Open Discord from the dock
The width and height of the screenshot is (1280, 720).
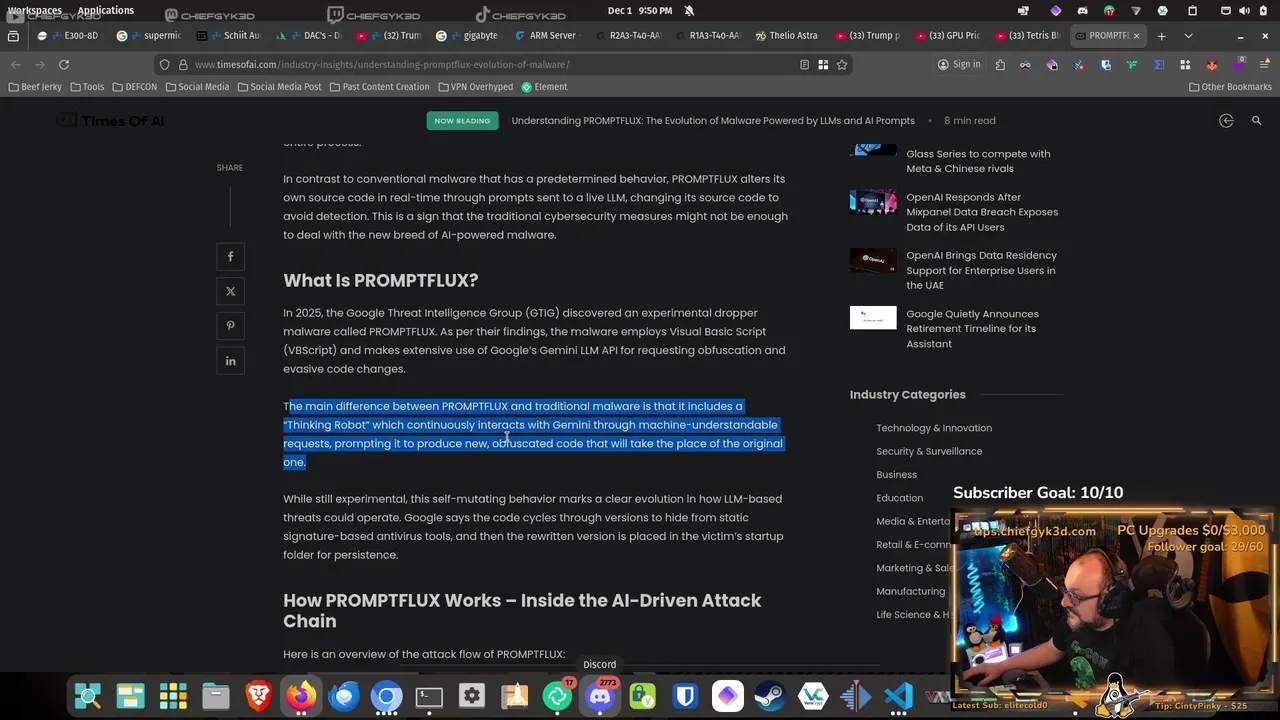600,696
